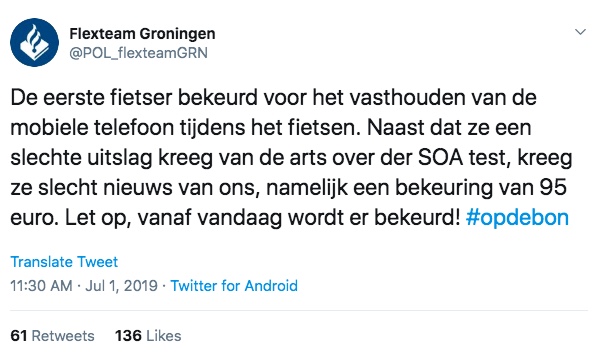595x360 pixels.
Task: Open the Flexteam Groningen display name
Action: pos(142,34)
